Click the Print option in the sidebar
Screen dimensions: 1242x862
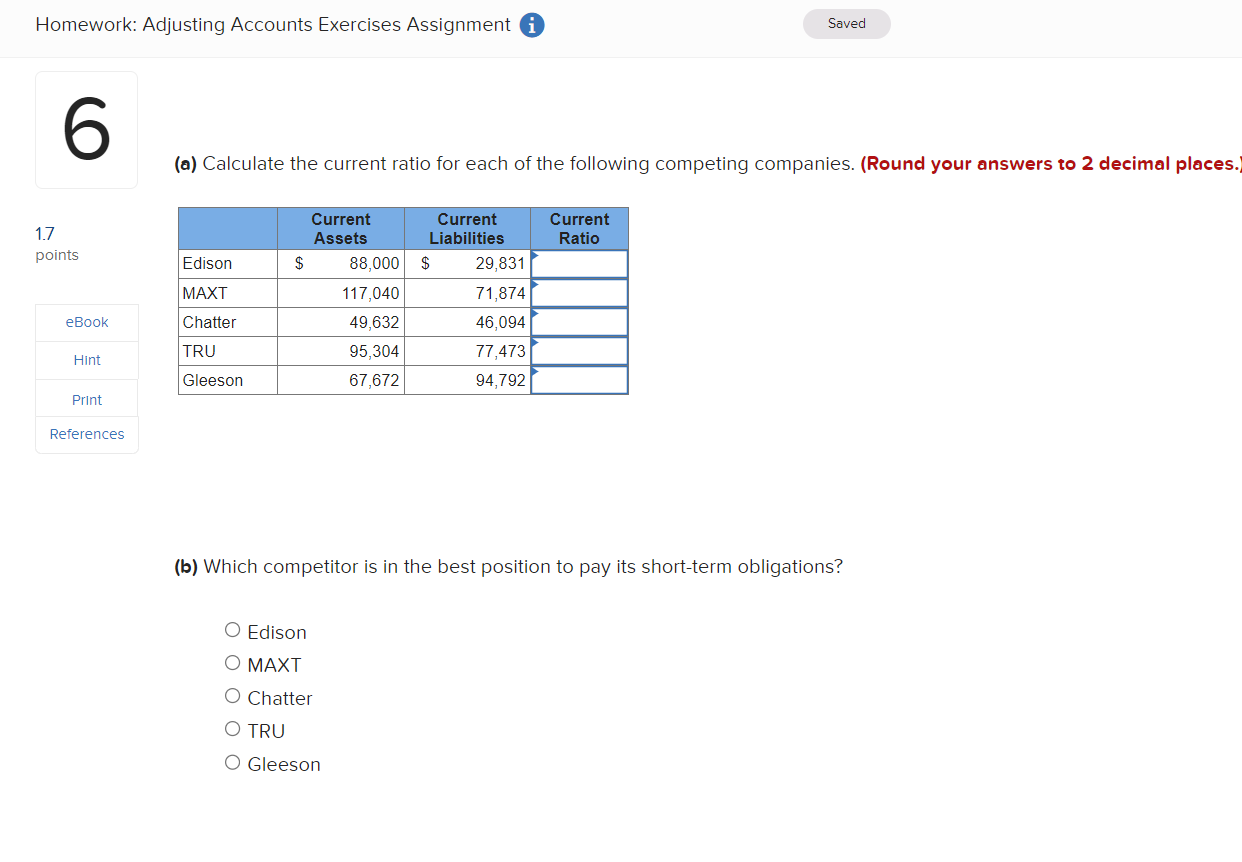(86, 398)
